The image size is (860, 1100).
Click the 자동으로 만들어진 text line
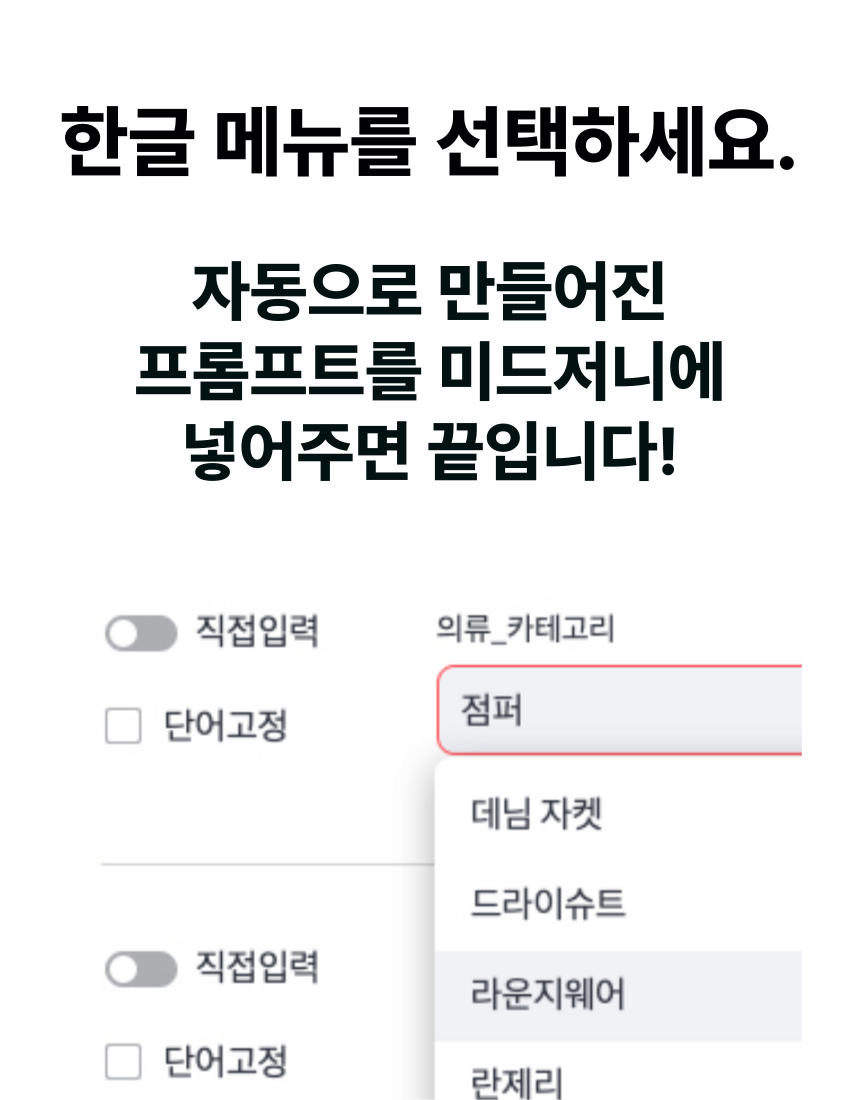pyautogui.click(x=429, y=292)
